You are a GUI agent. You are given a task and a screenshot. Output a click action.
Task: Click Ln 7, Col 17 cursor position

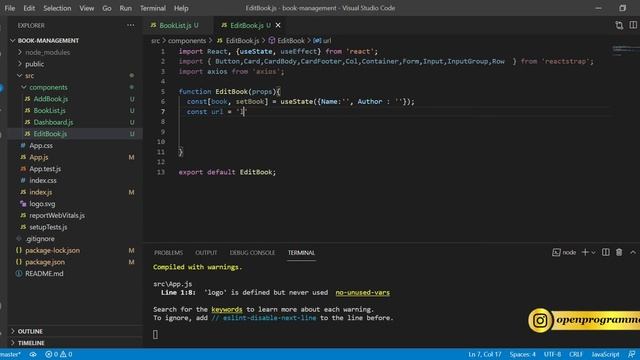(x=484, y=354)
